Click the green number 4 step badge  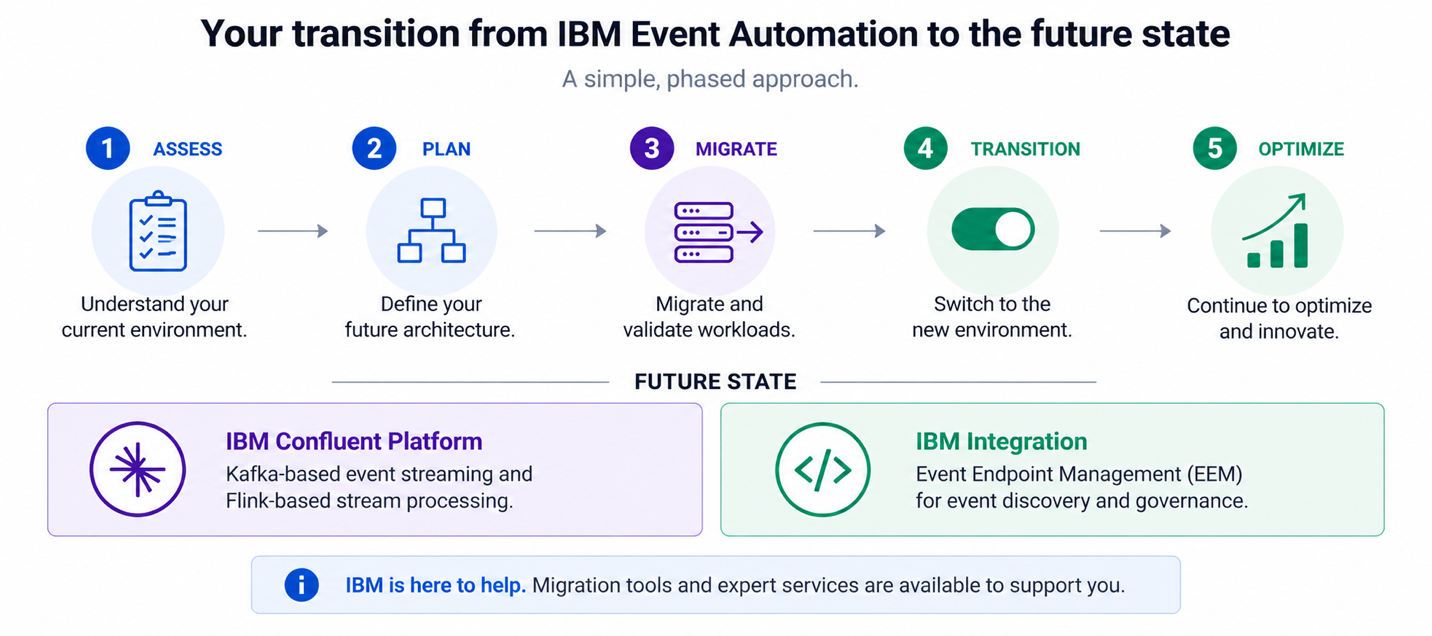[925, 149]
